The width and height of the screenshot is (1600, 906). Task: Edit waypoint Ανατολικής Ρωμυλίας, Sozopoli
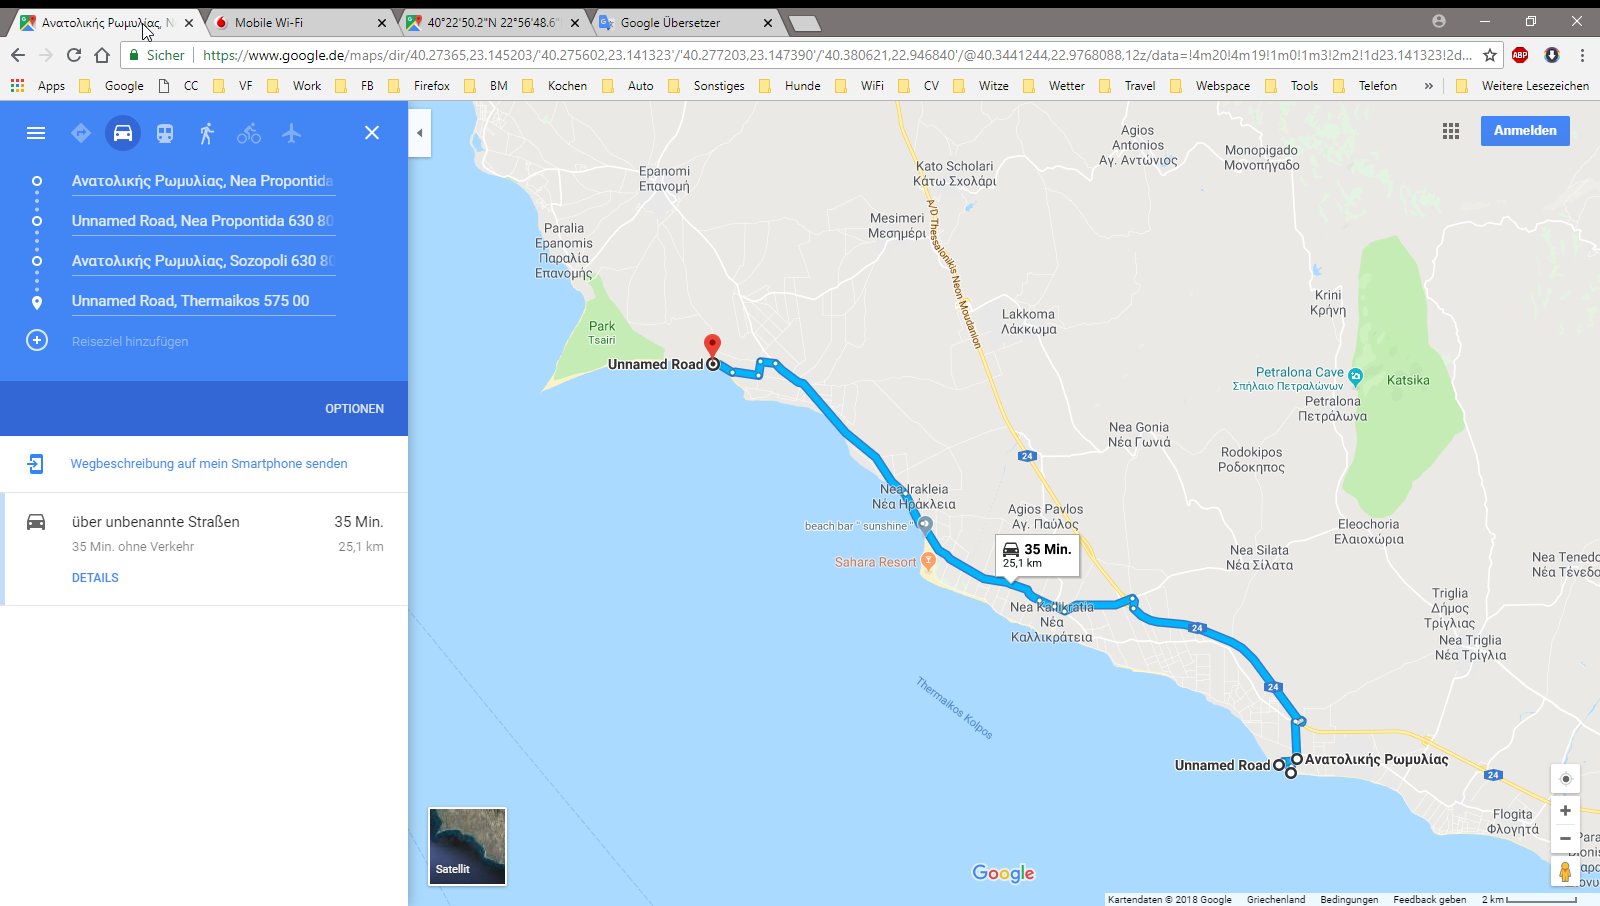(x=203, y=261)
